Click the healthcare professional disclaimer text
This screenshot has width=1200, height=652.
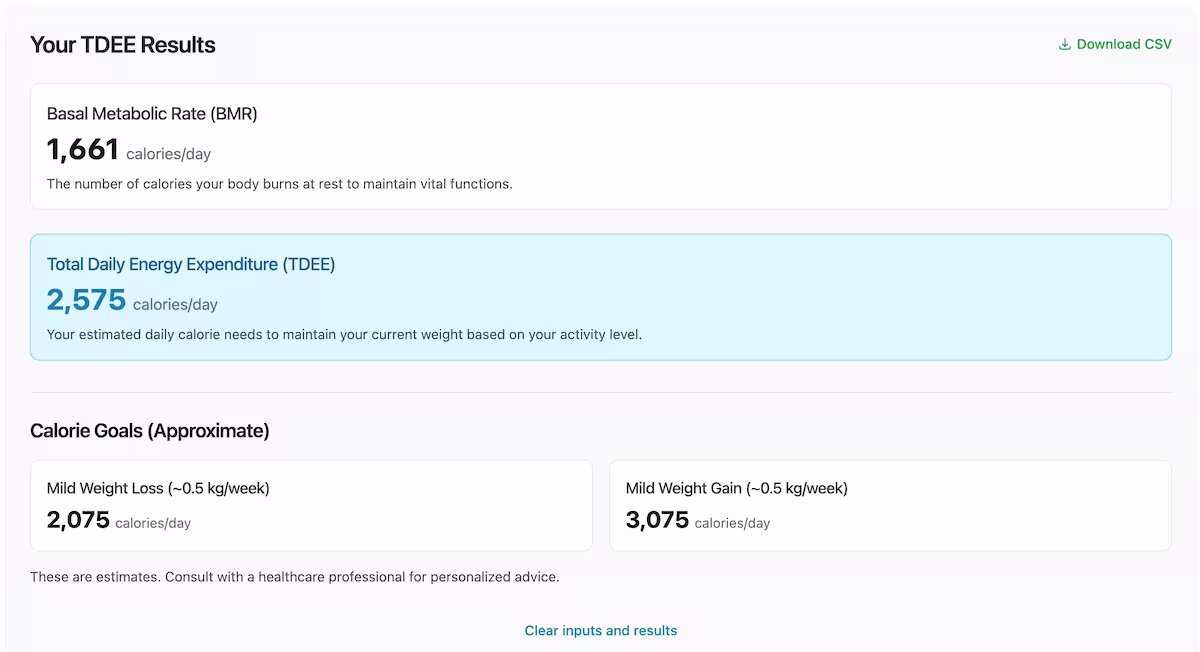pos(295,577)
